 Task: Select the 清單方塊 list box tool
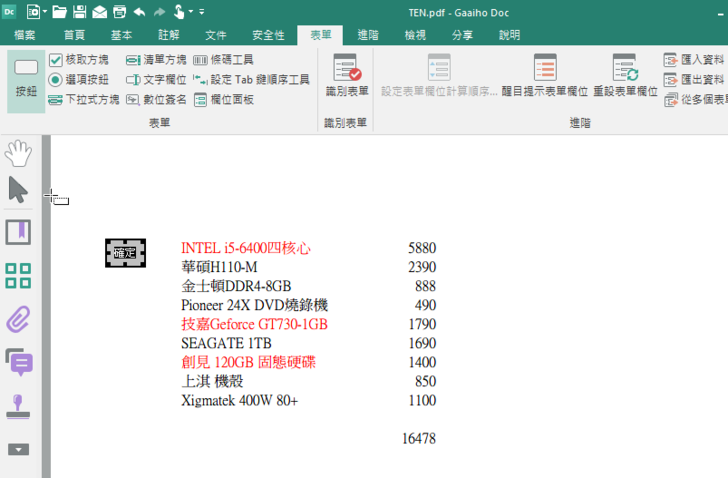[156, 59]
